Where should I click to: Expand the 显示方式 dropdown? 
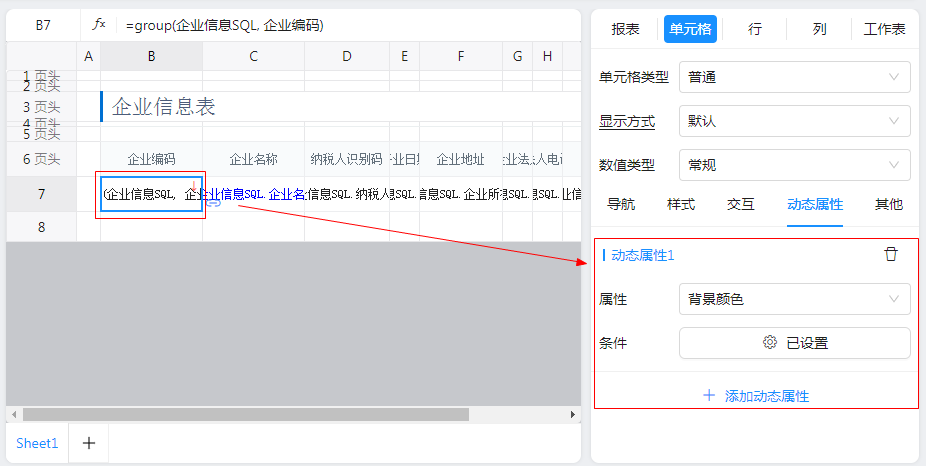(794, 121)
